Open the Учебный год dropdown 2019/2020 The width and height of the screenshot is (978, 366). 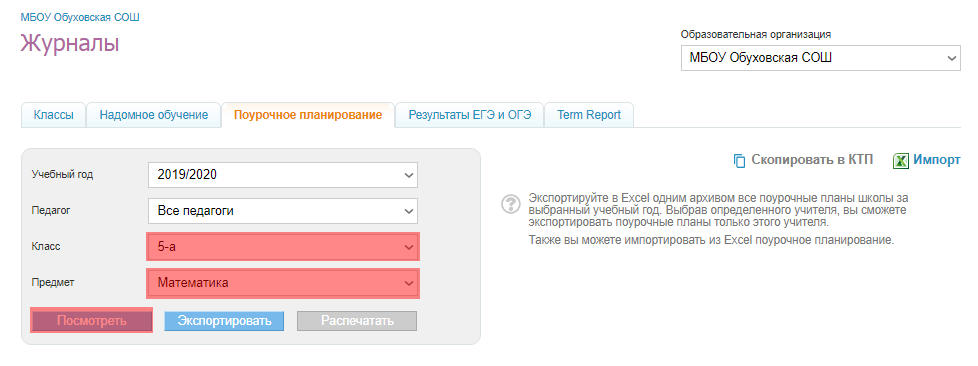283,175
